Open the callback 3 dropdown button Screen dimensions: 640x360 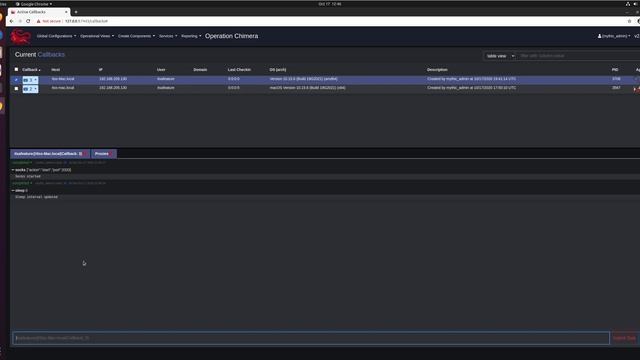[30, 80]
